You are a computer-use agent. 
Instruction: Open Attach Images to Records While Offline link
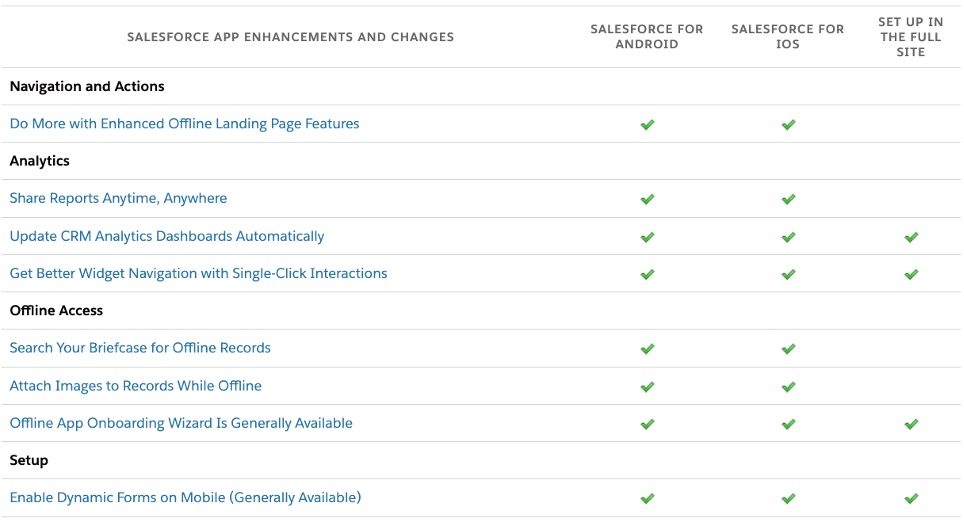click(x=136, y=386)
